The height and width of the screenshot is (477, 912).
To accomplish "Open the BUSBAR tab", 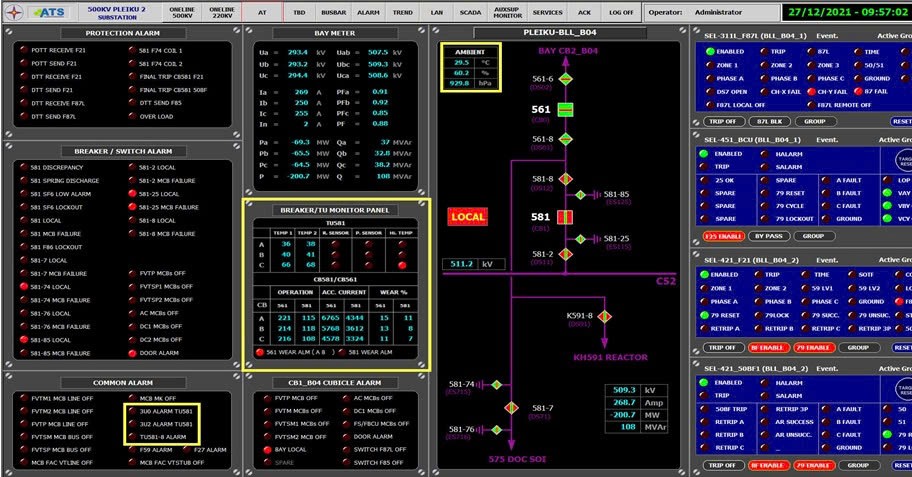I will 333,12.
